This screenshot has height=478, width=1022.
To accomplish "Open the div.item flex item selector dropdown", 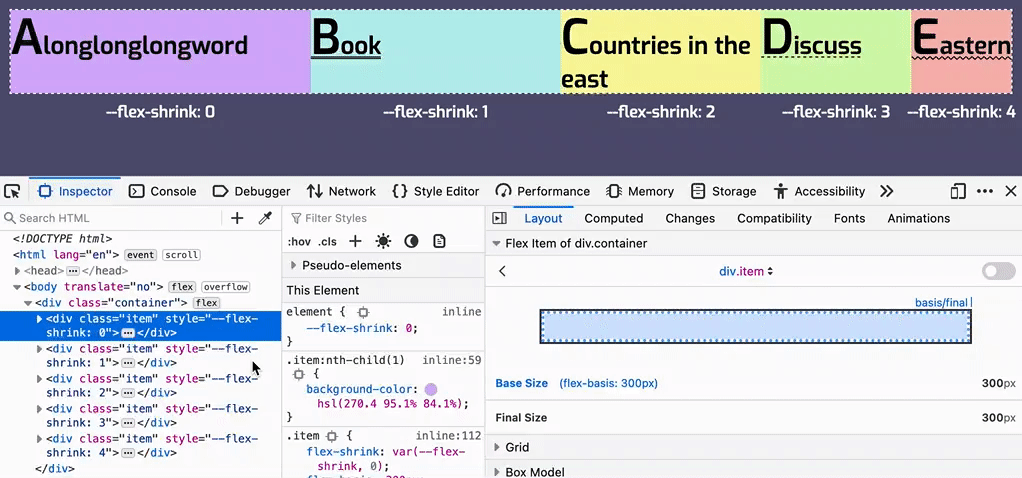I will coord(747,271).
